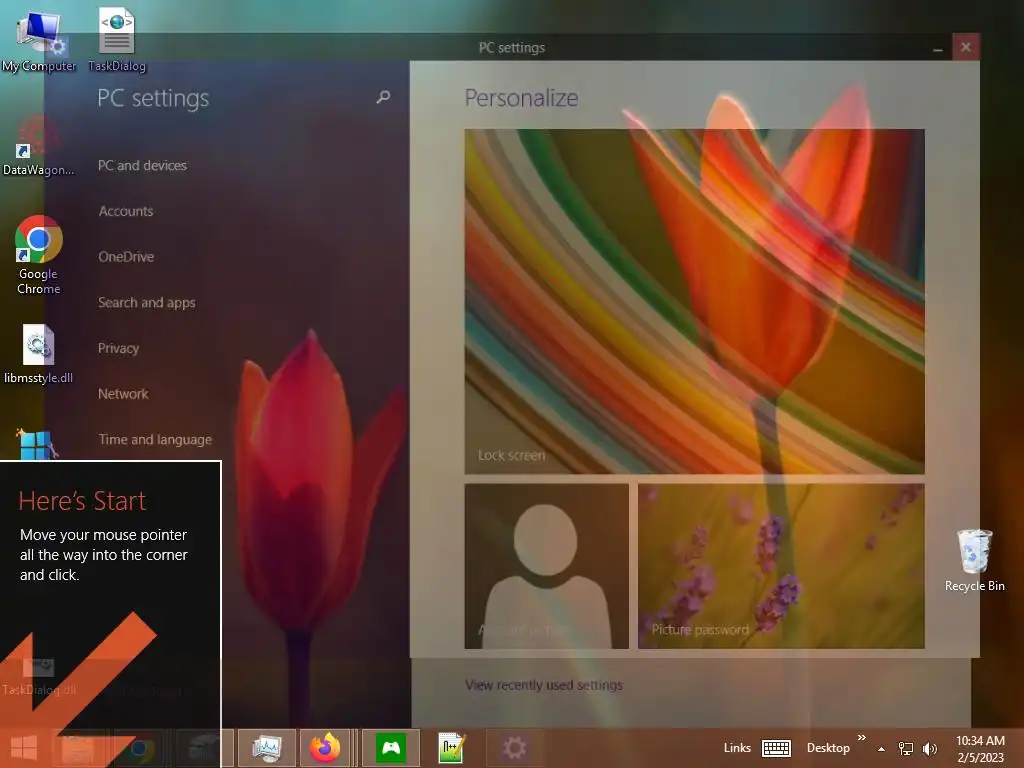
Task: Open the Network settings category
Action: 123,394
